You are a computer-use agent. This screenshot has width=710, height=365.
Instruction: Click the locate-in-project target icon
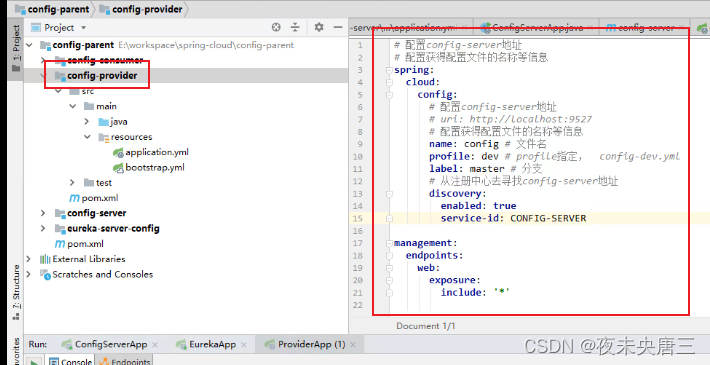click(x=276, y=28)
